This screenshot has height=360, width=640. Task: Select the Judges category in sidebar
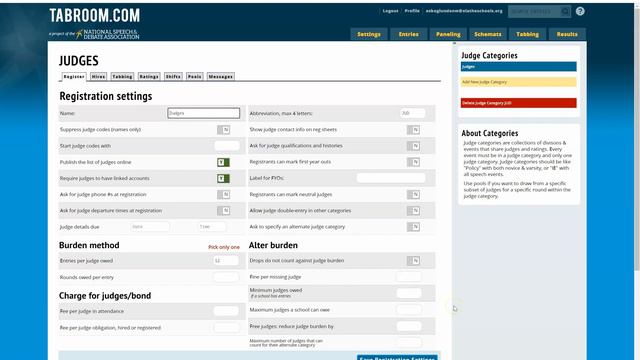tap(518, 67)
